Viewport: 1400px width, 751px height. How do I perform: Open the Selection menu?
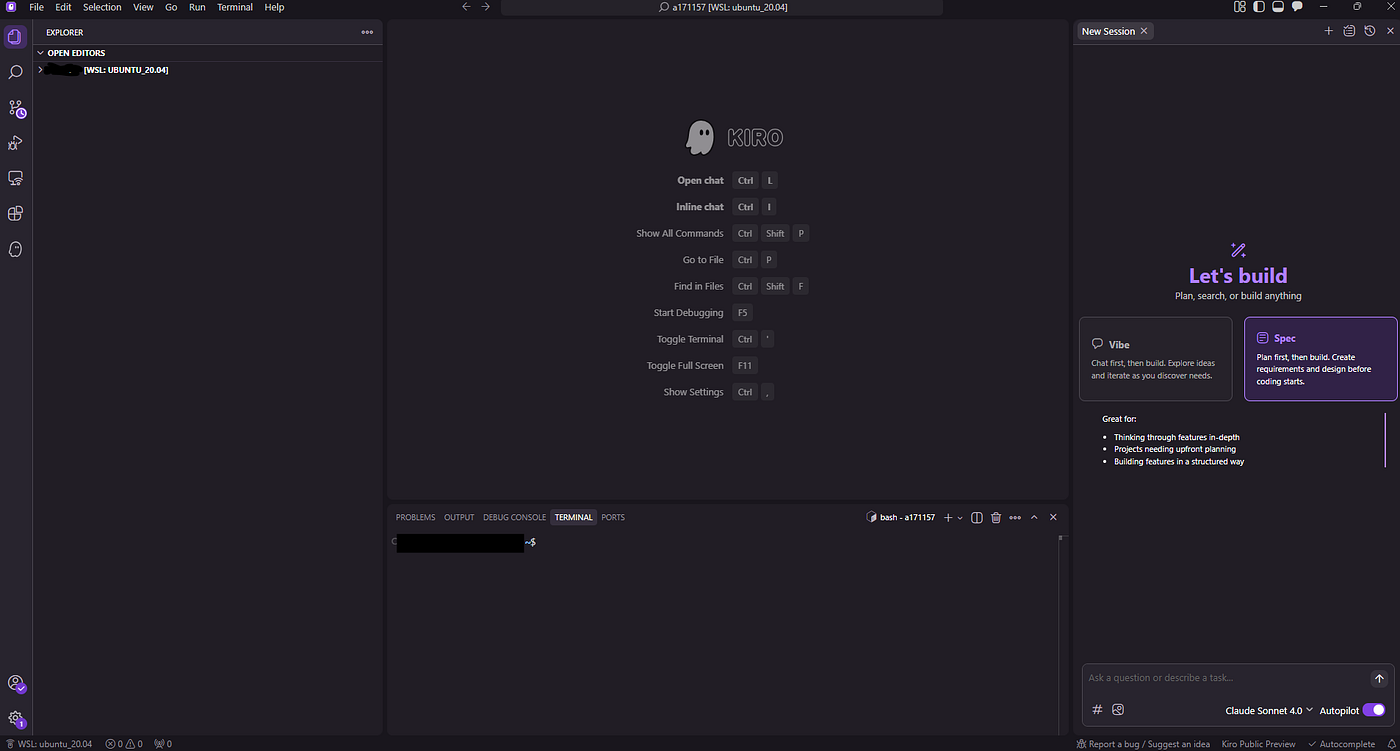pos(102,7)
